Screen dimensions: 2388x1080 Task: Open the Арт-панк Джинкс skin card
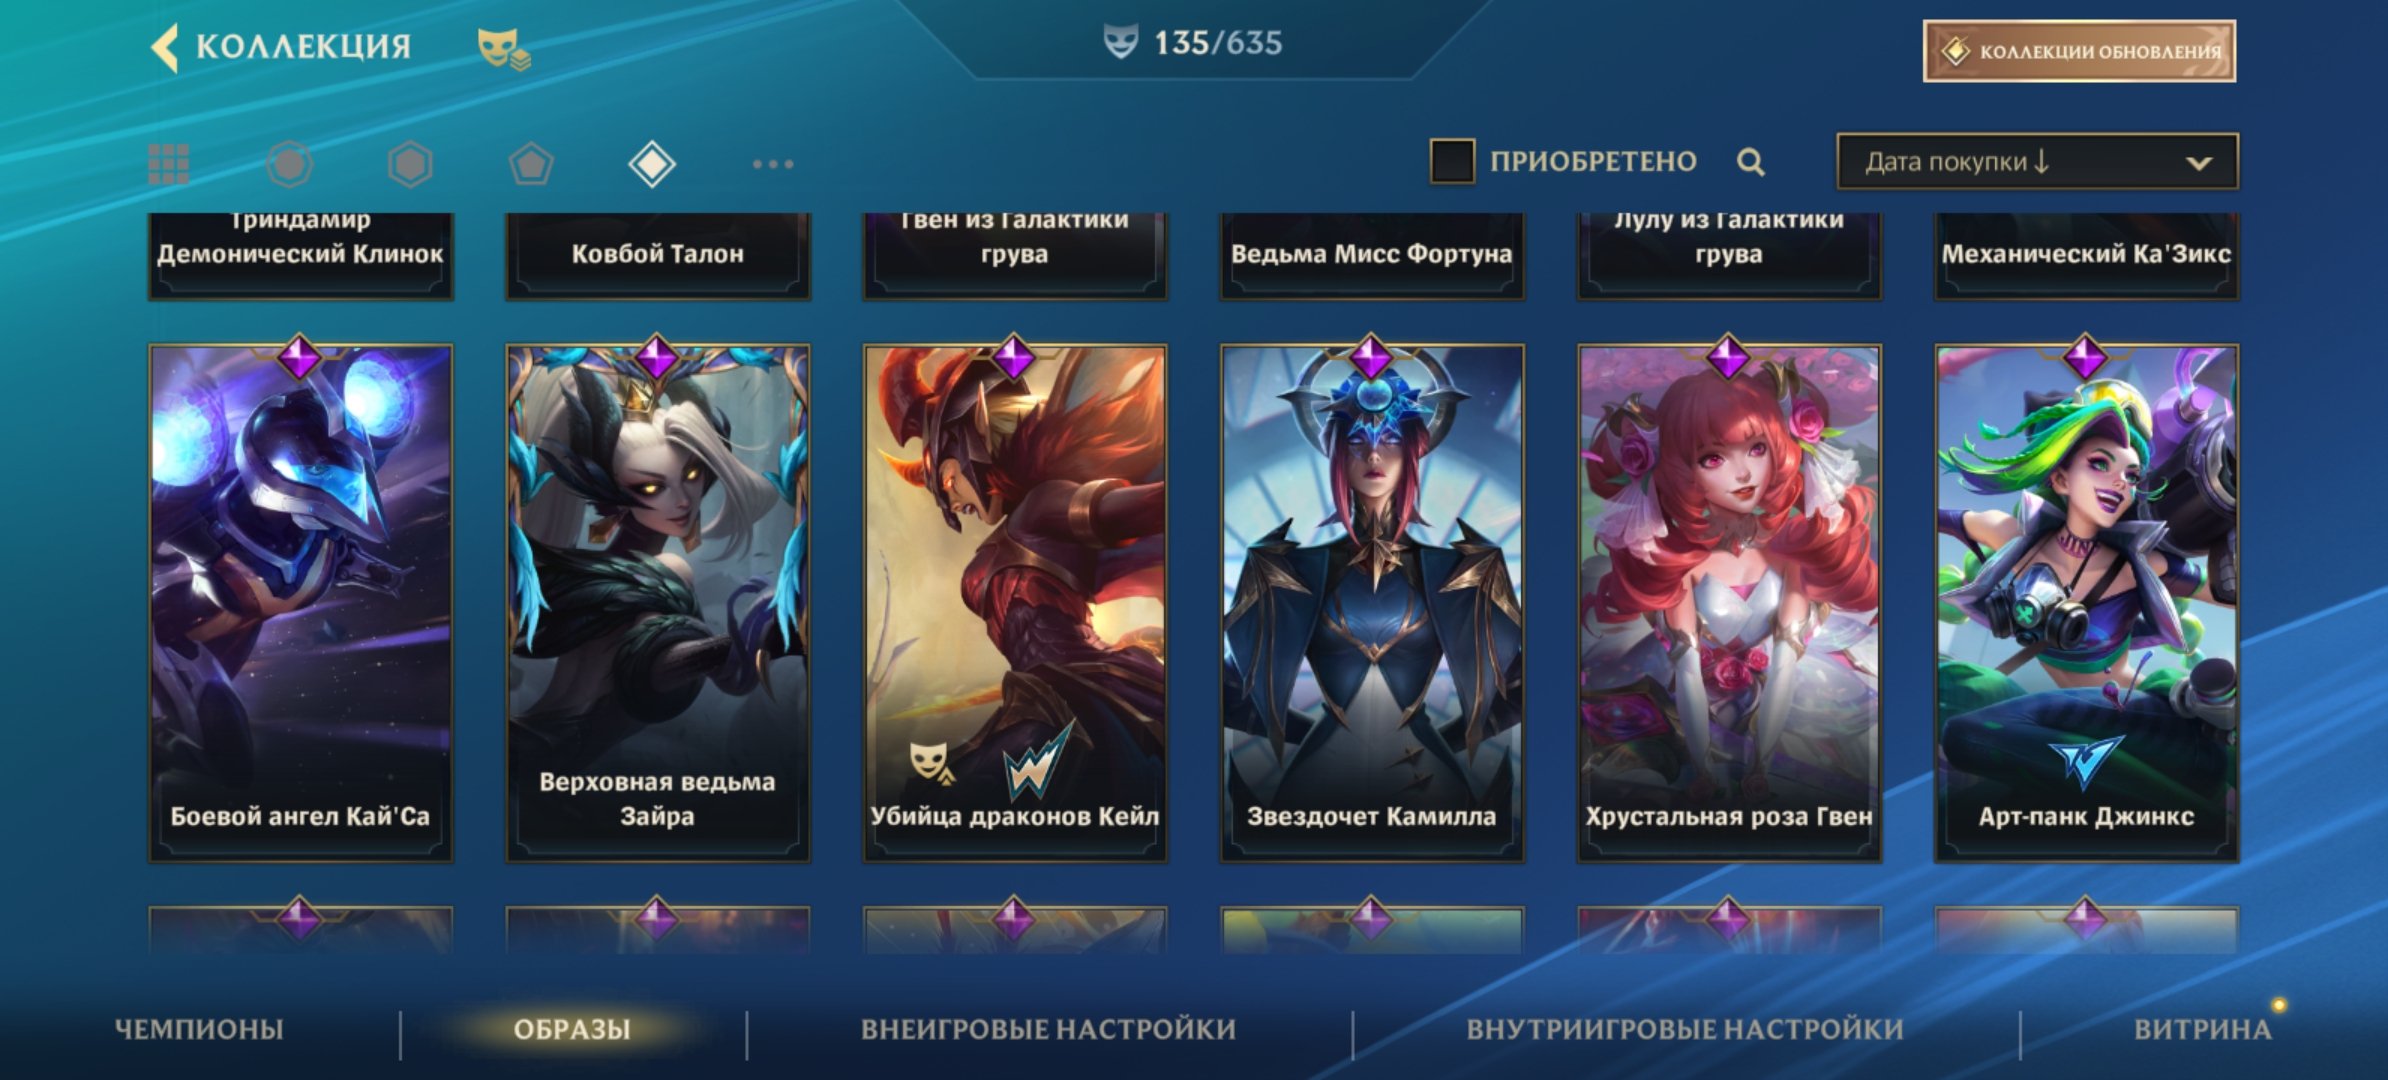[x=2086, y=602]
